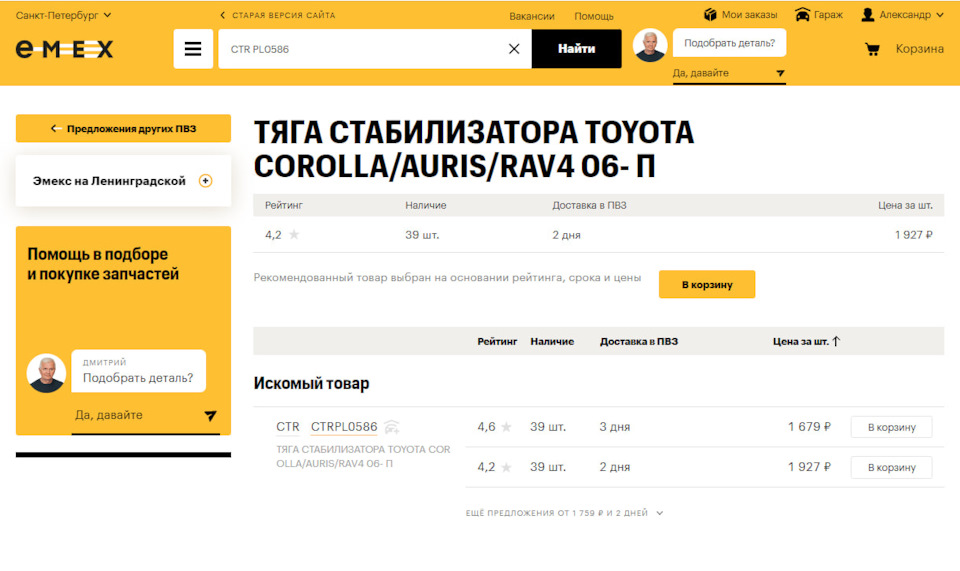Sort by the Доставка в ПВЗ column header in the offers table

(639, 341)
